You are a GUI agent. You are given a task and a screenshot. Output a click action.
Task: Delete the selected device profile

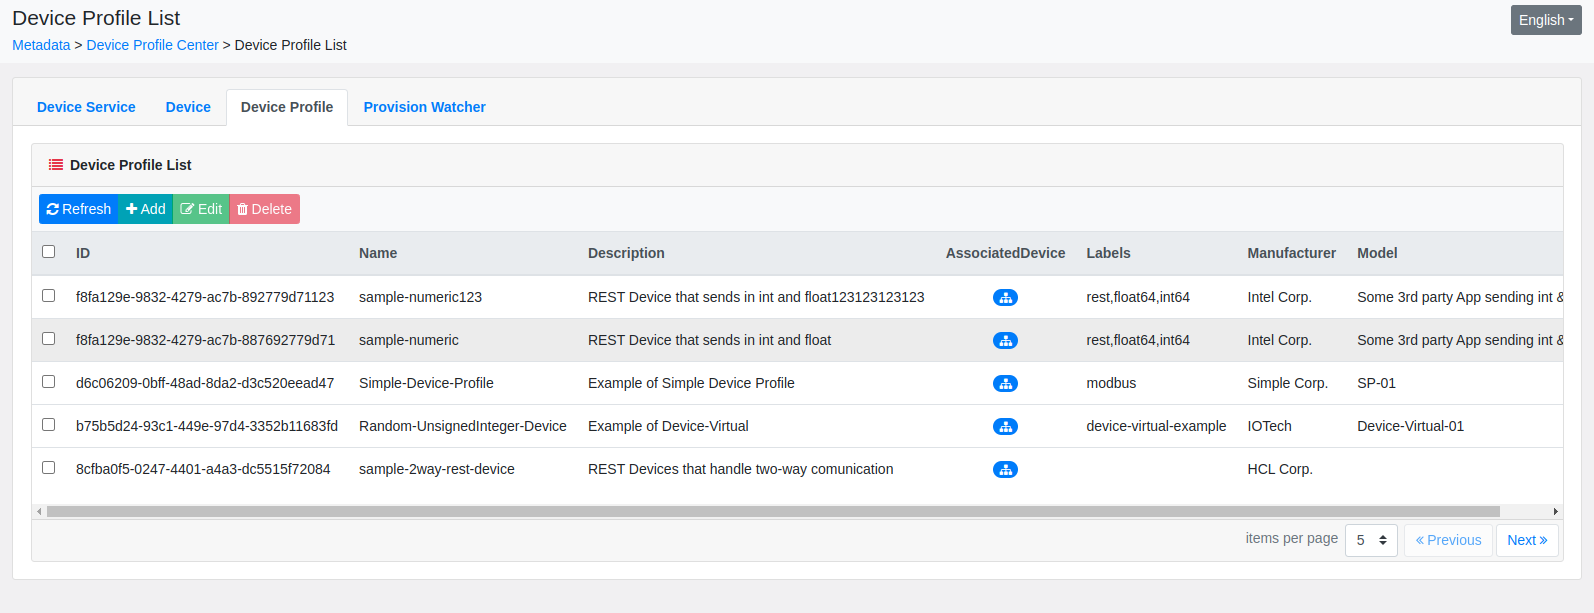(x=265, y=209)
